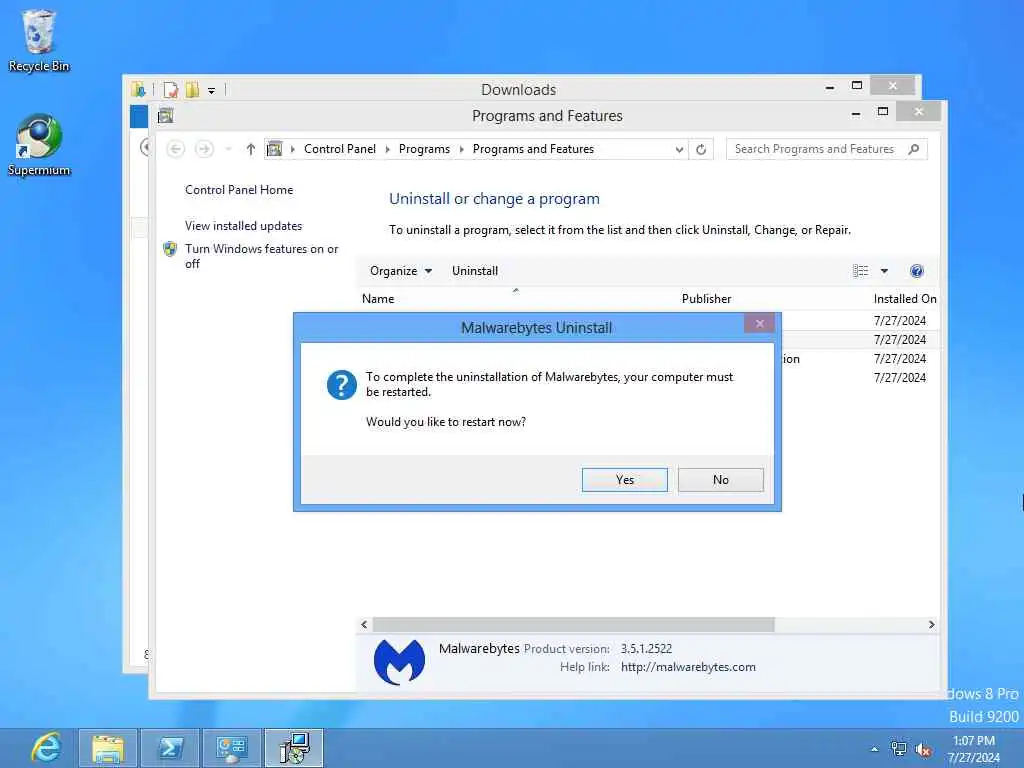Click New folder icon in Downloads toolbar
Image resolution: width=1024 pixels, height=768 pixels.
[x=192, y=89]
